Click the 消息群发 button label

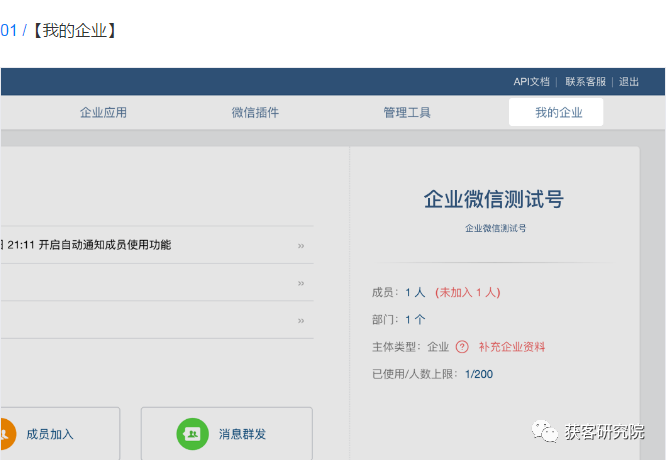(x=242, y=434)
